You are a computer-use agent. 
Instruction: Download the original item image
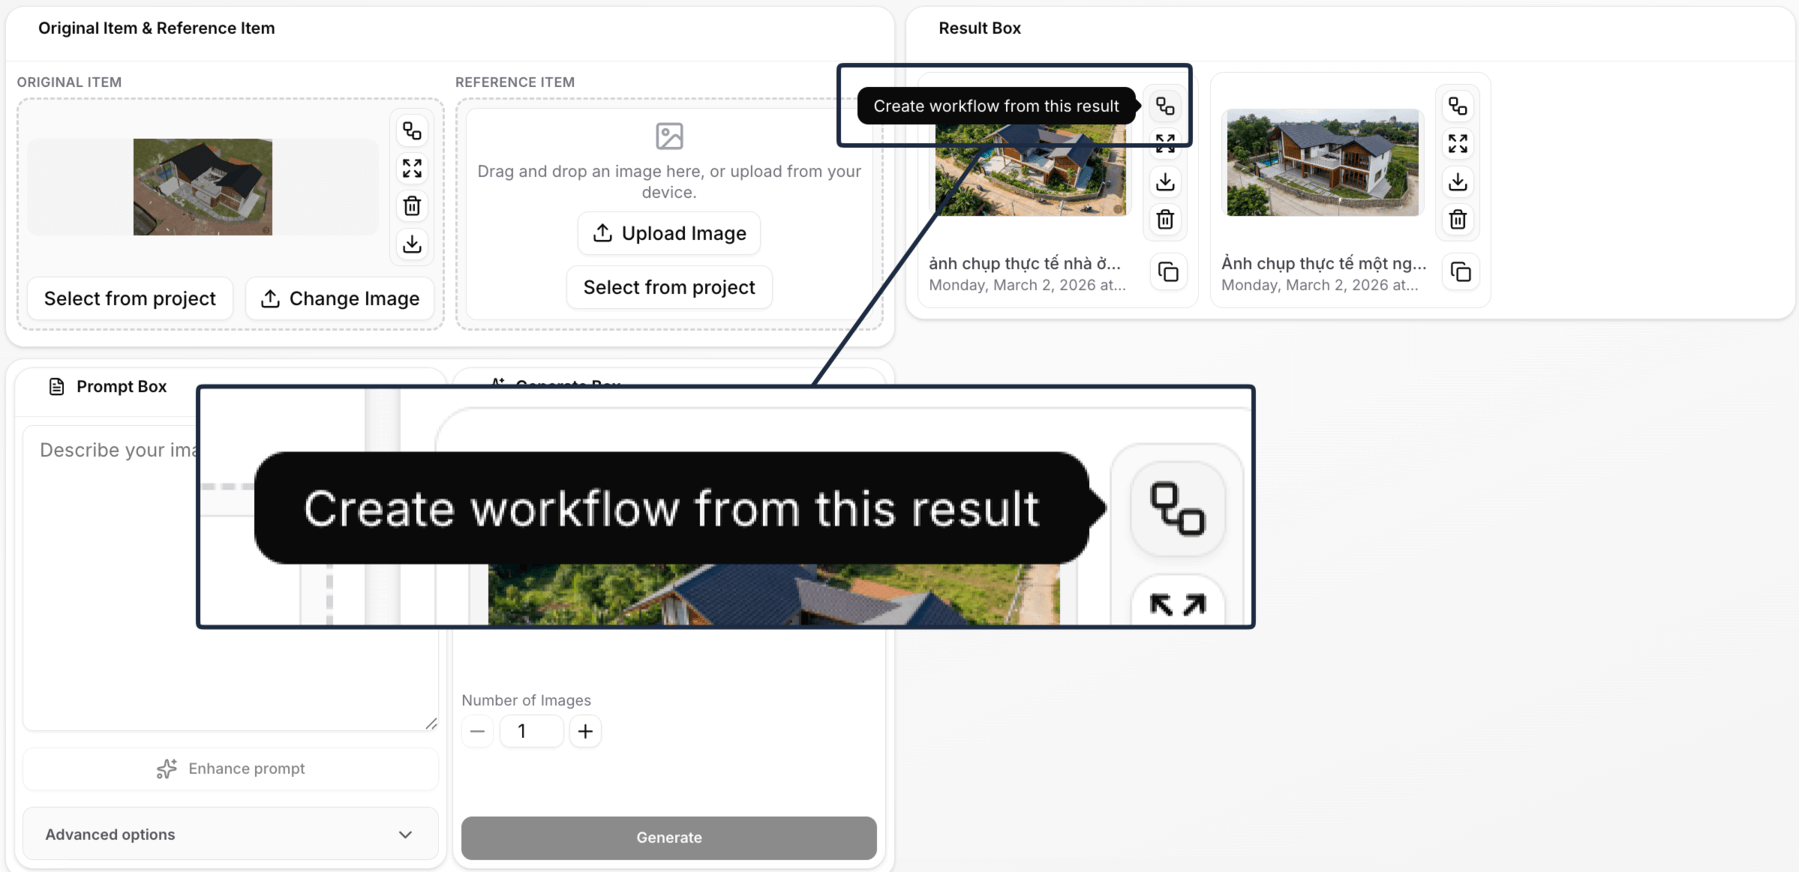[x=412, y=244]
